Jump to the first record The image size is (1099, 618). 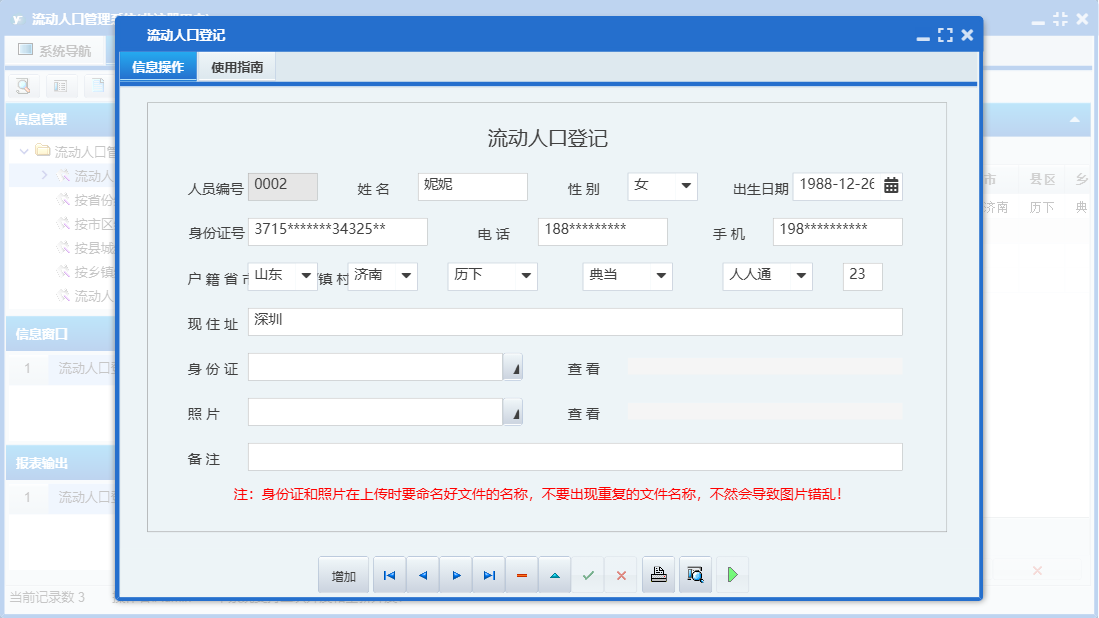[389, 574]
